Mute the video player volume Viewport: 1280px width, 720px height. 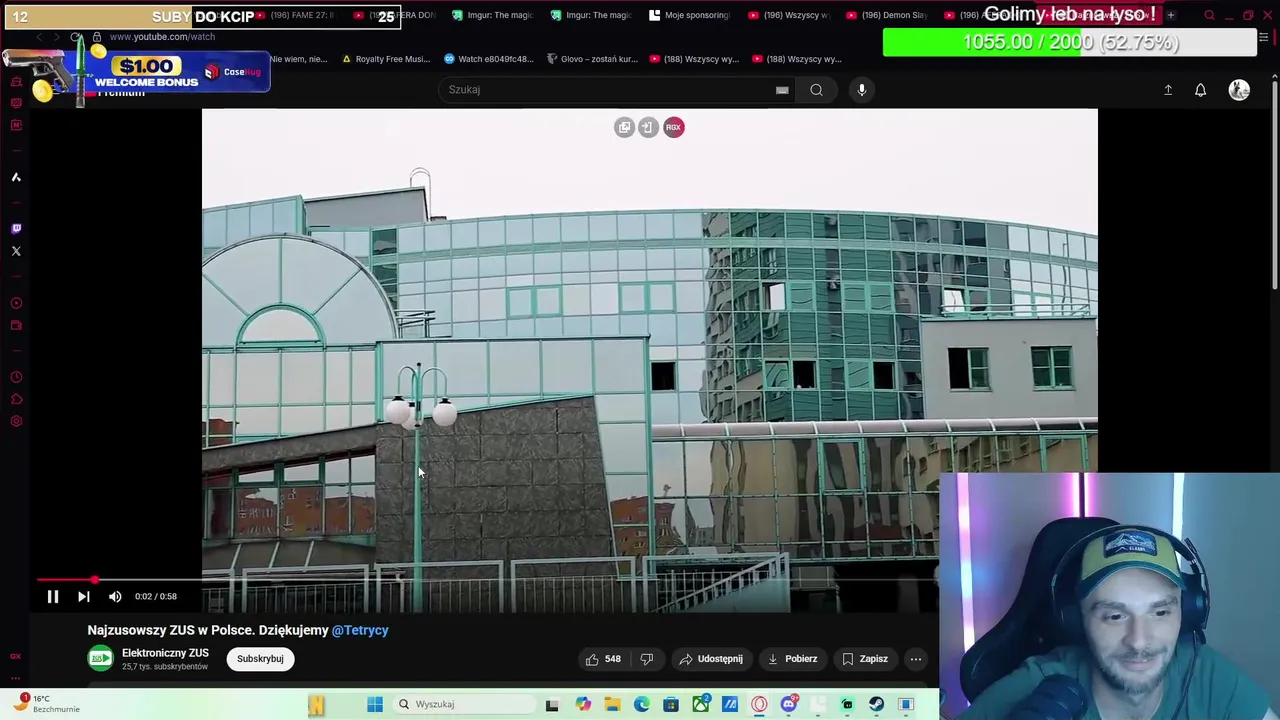(115, 597)
